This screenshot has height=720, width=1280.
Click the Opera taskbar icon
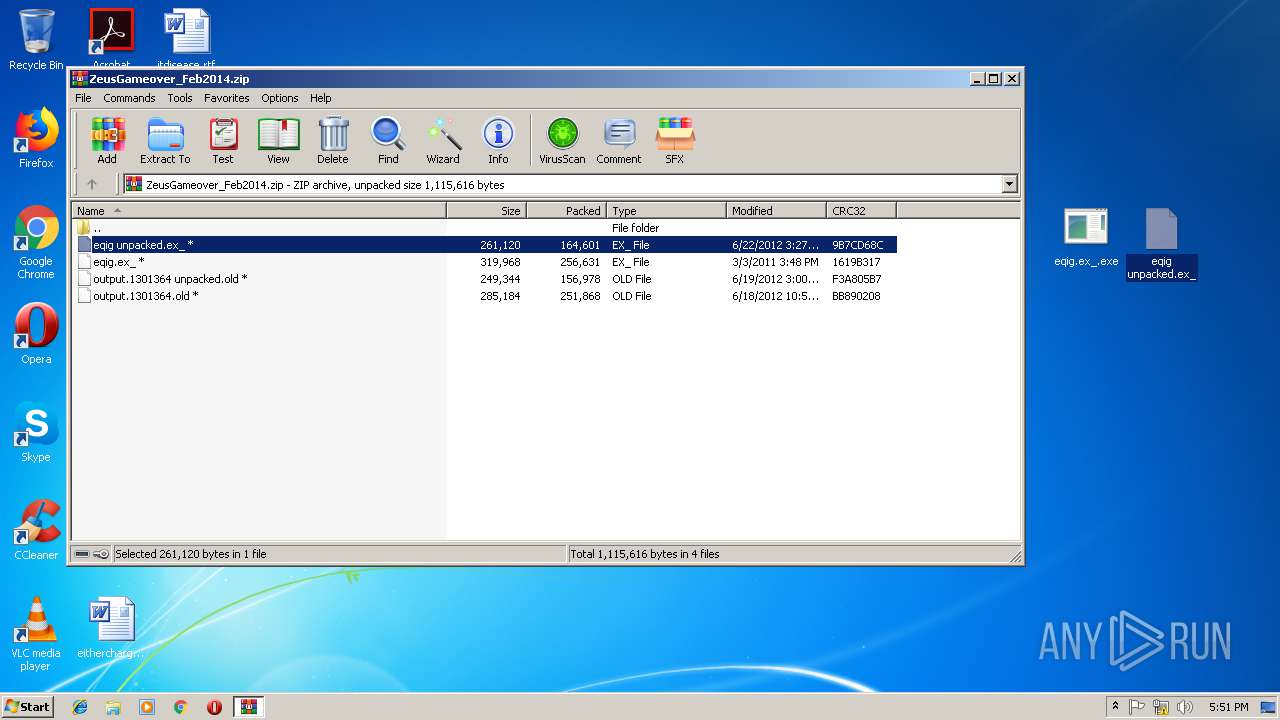[x=214, y=707]
